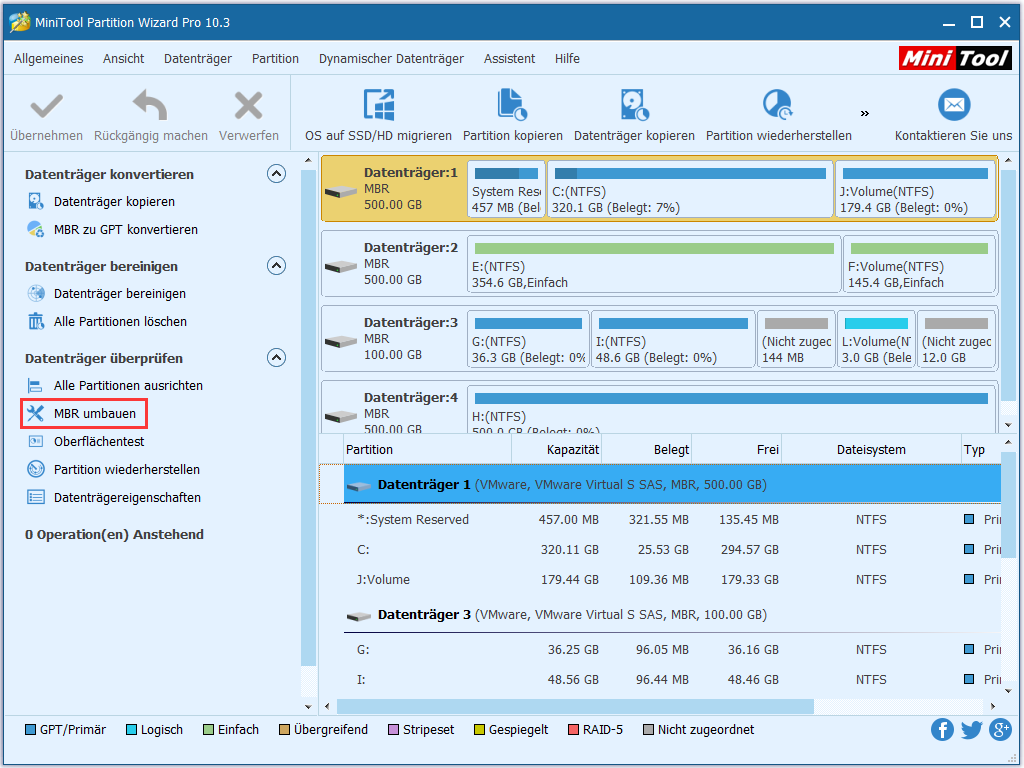Sort the list by Kapazität column header
The height and width of the screenshot is (768, 1024).
tap(556, 450)
